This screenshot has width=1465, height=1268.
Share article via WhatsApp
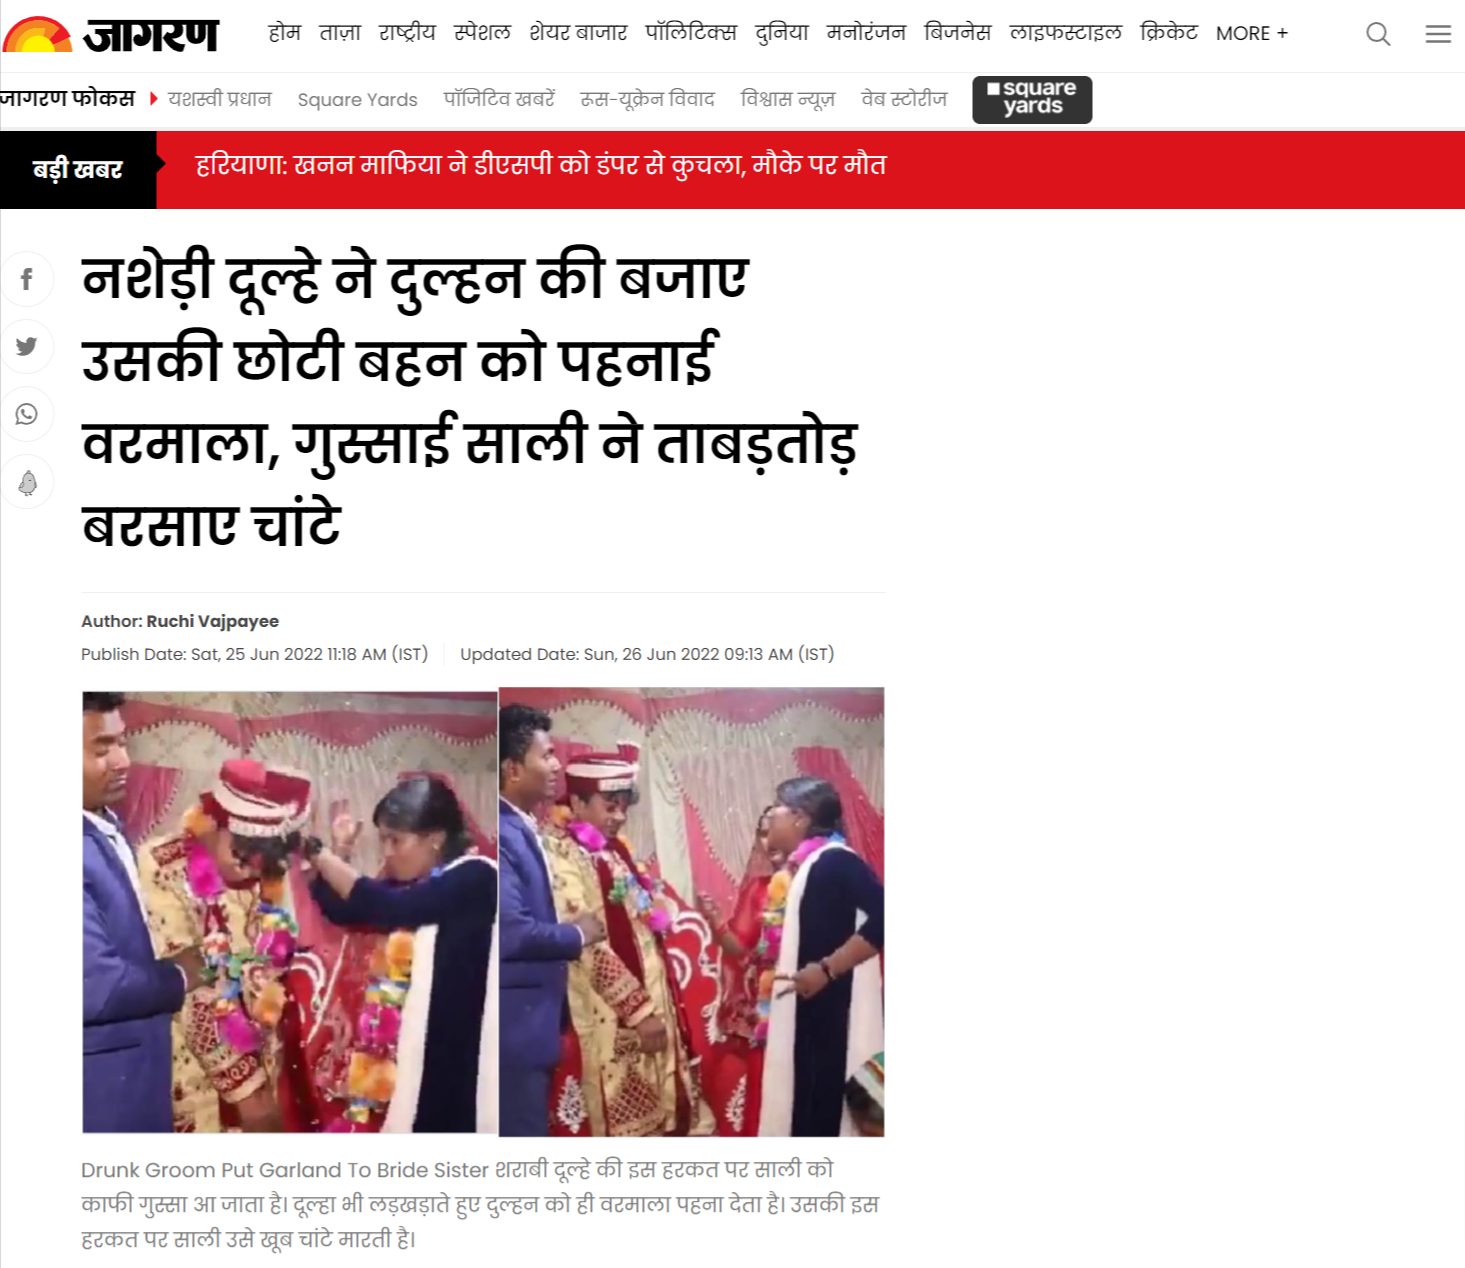click(x=27, y=414)
